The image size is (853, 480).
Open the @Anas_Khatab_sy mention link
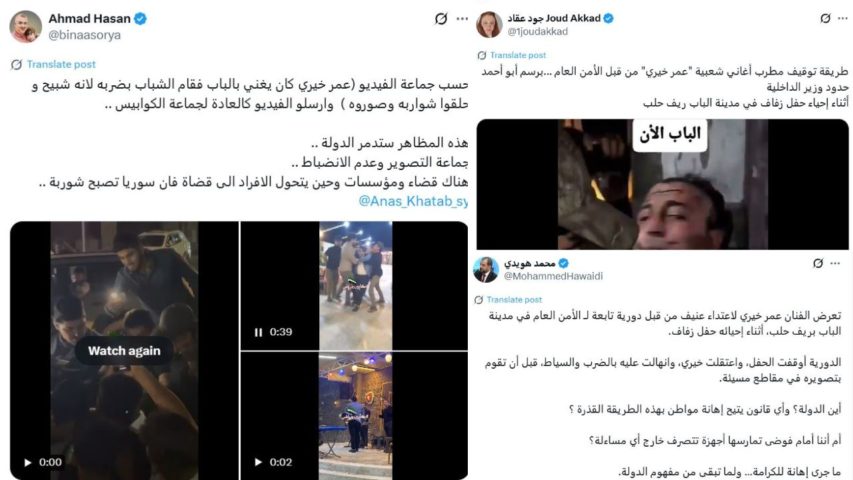click(x=413, y=201)
